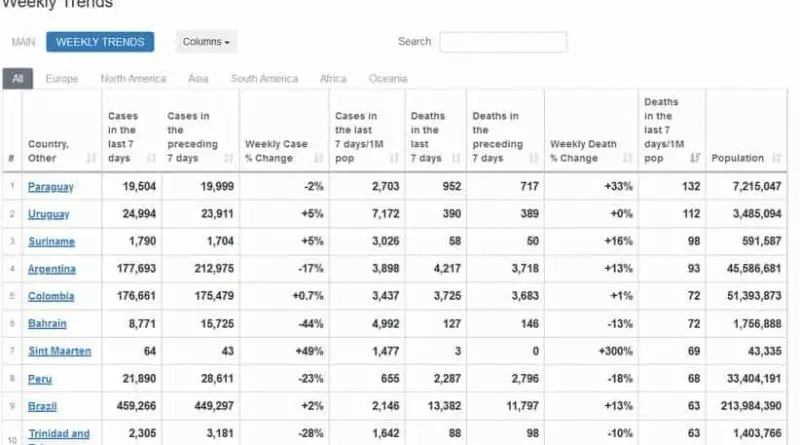Sort by Country, Other column
Image resolution: width=800 pixels, height=445 pixels.
pos(60,150)
